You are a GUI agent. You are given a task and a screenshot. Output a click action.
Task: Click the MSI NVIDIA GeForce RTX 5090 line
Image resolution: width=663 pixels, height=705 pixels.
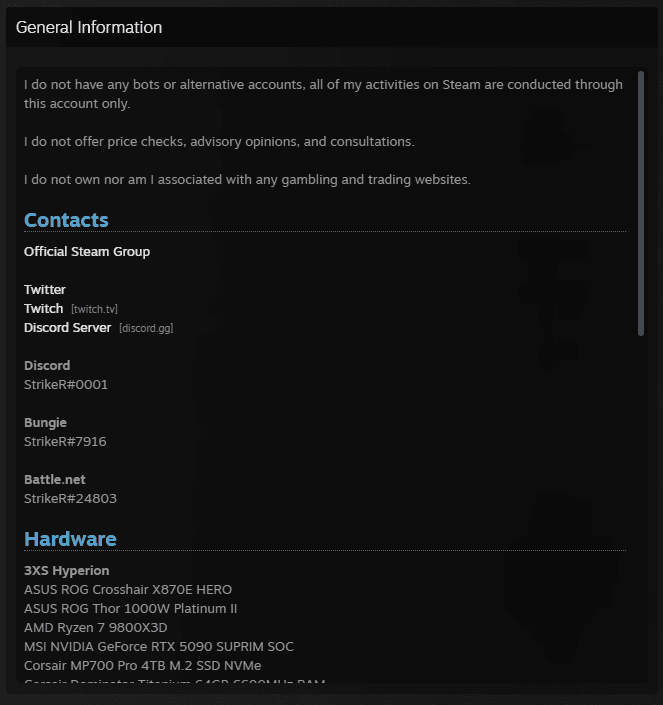pyautogui.click(x=159, y=647)
